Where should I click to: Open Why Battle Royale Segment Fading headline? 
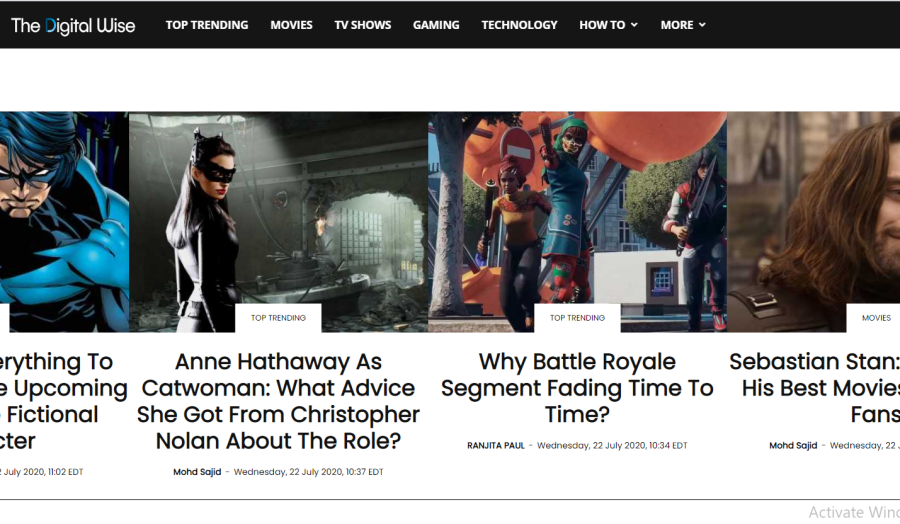(577, 388)
